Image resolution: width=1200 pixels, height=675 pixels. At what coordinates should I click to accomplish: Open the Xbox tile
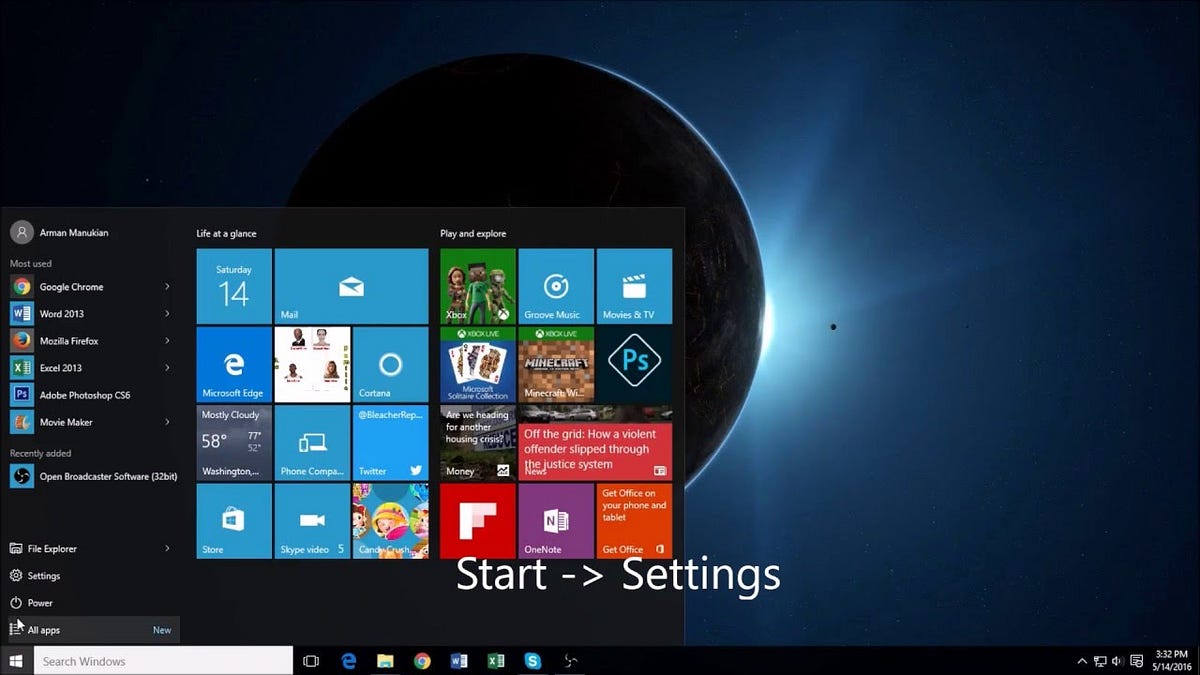(x=478, y=286)
